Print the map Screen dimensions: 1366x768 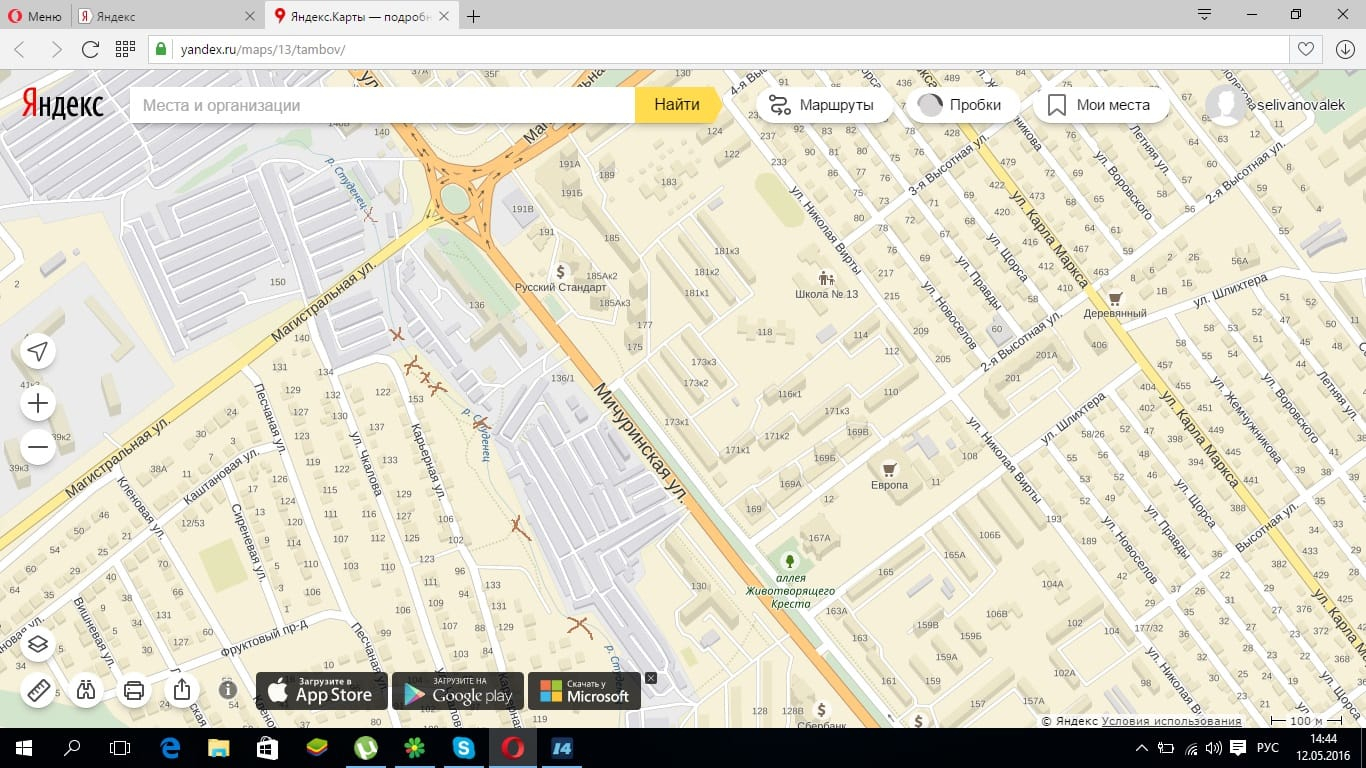[x=134, y=690]
